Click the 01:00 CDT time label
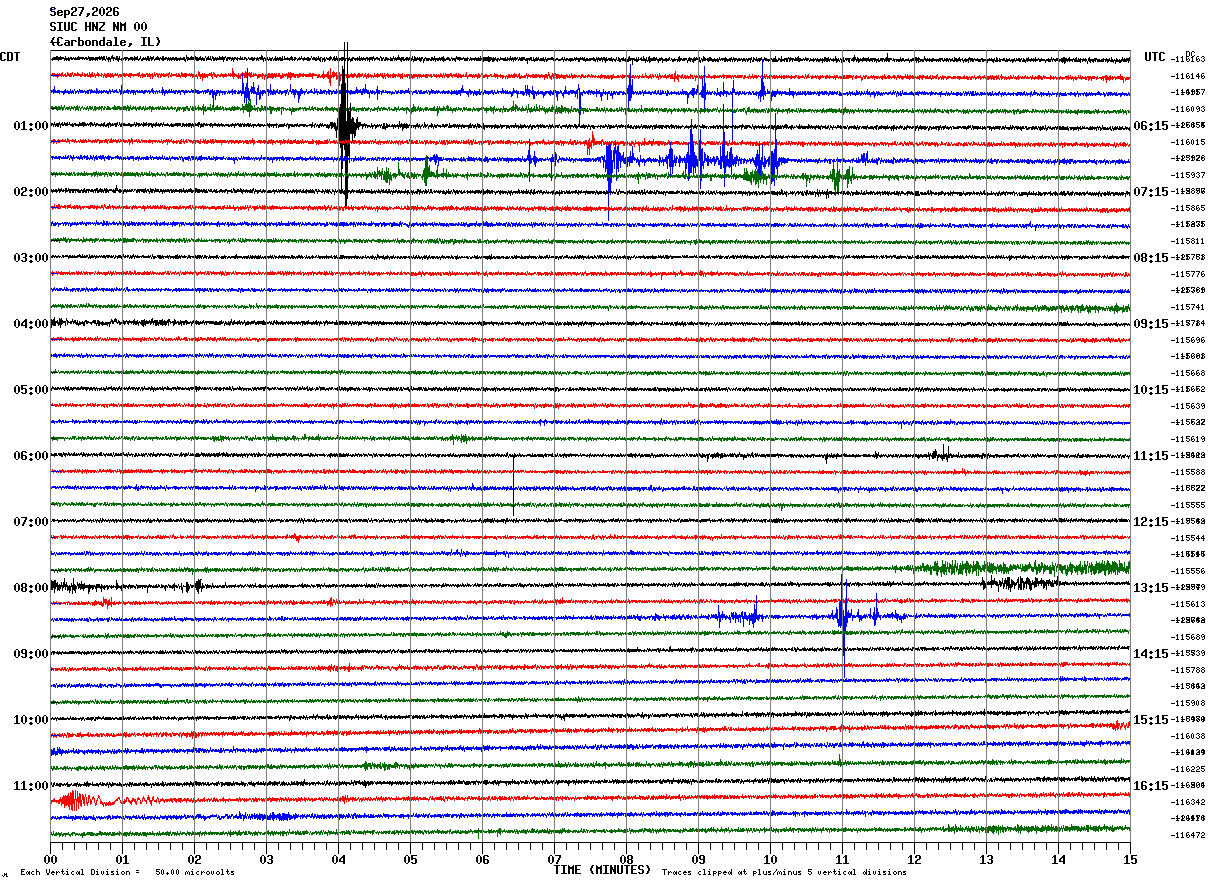Image resolution: width=1210 pixels, height=886 pixels. click(30, 126)
